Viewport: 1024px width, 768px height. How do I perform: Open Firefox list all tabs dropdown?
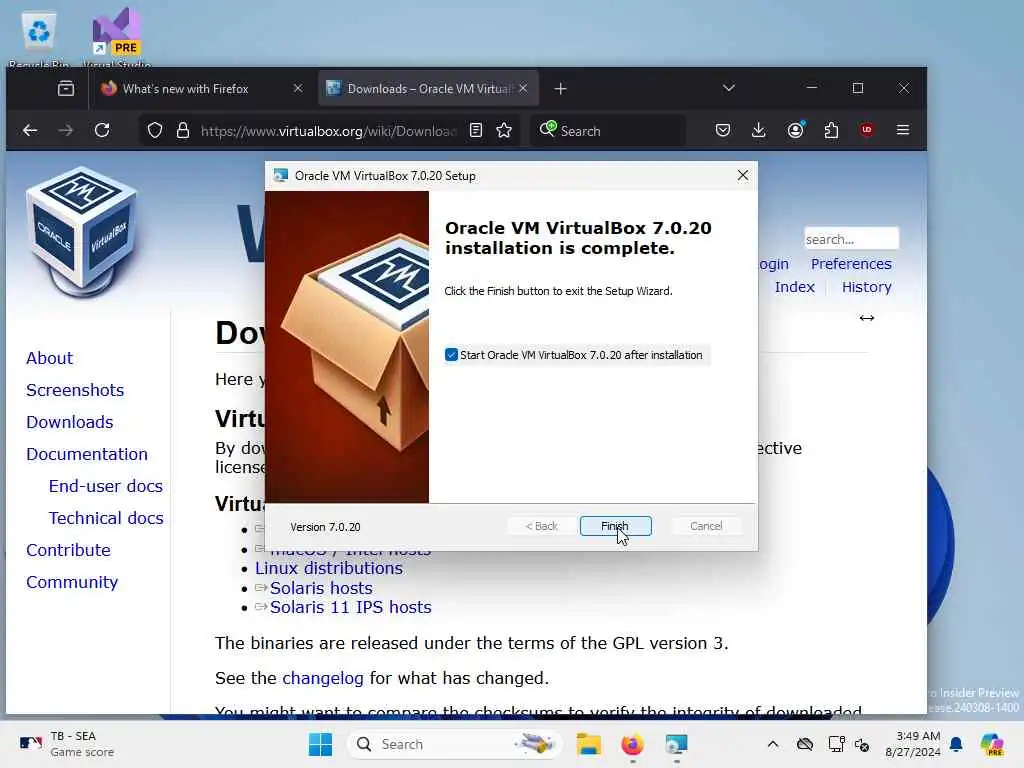729,88
